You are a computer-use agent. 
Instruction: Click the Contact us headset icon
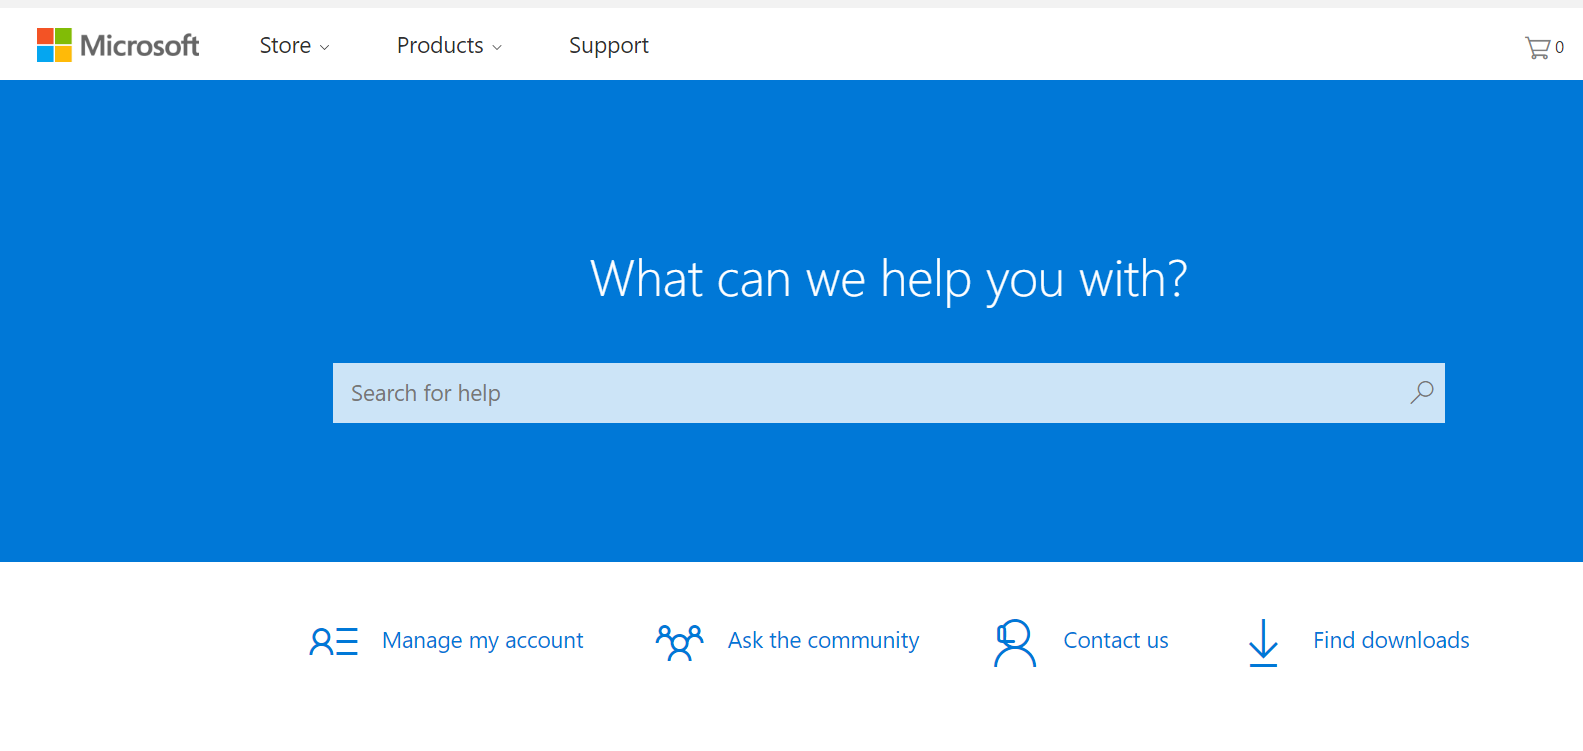click(1014, 642)
